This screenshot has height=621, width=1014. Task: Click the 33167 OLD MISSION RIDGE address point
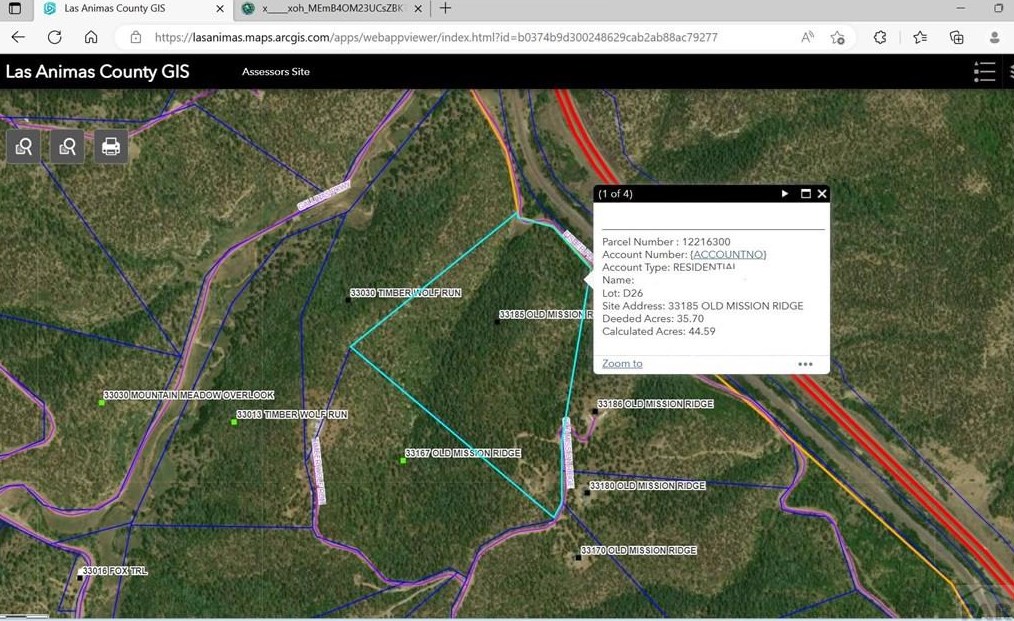coord(403,461)
